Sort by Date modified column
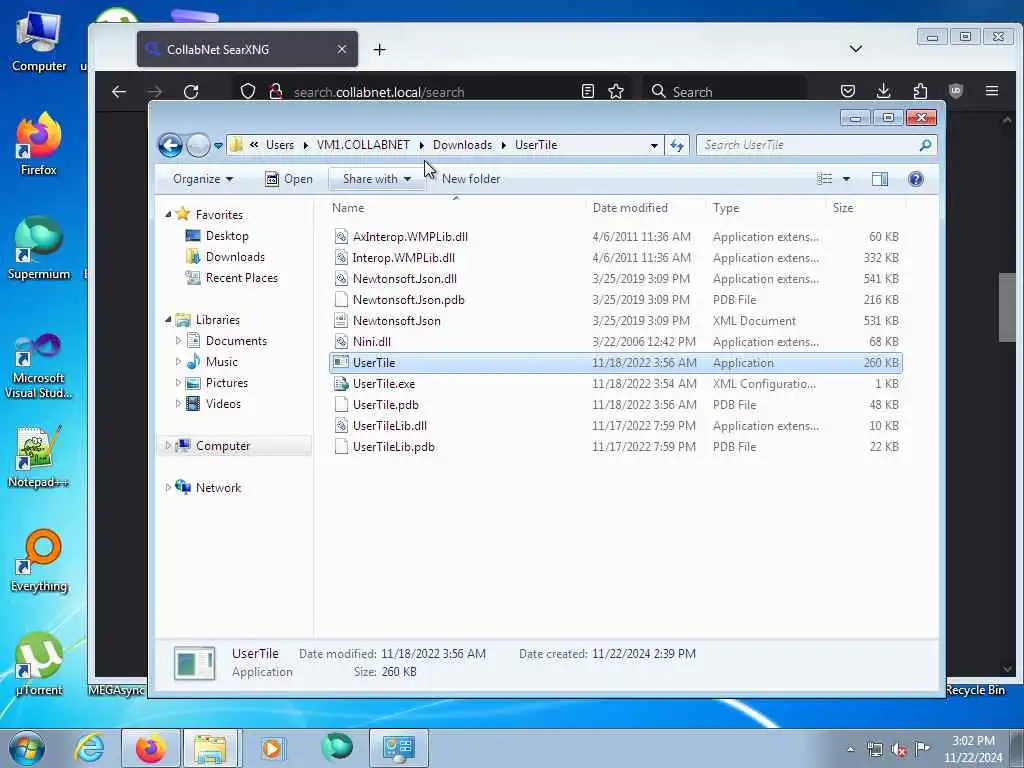 pyautogui.click(x=645, y=208)
